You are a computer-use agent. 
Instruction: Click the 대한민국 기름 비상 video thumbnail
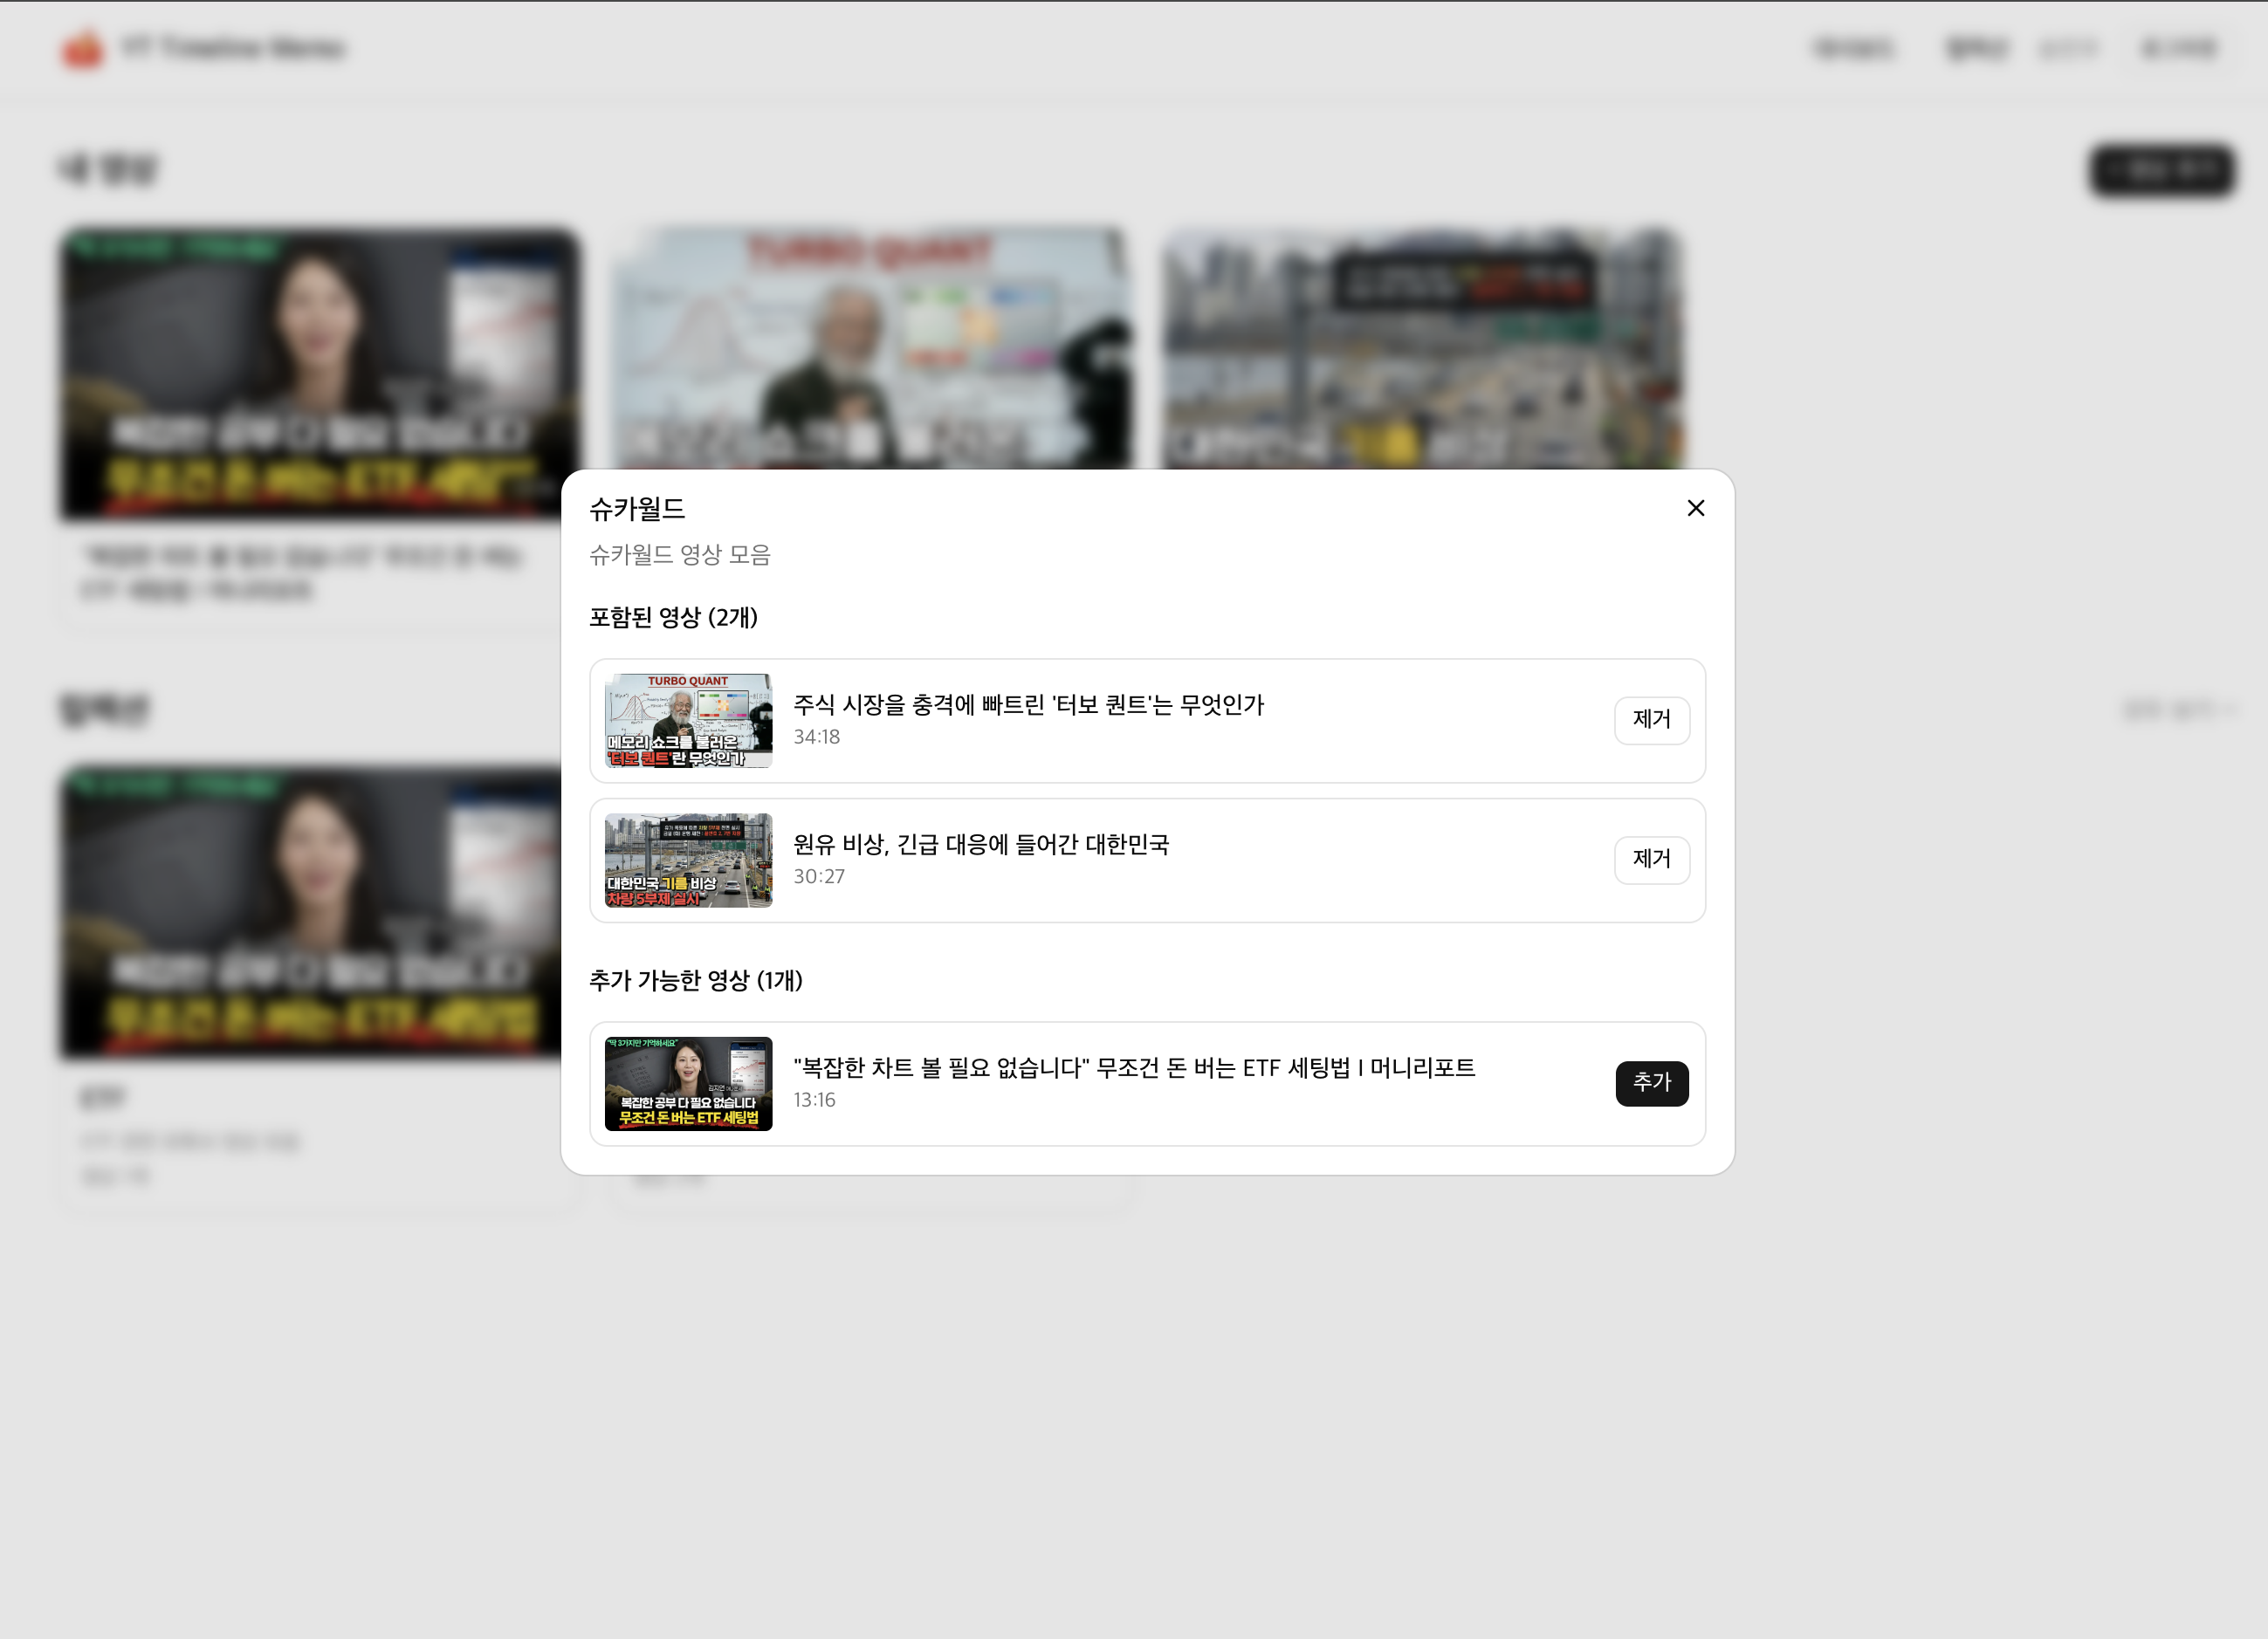(x=688, y=860)
